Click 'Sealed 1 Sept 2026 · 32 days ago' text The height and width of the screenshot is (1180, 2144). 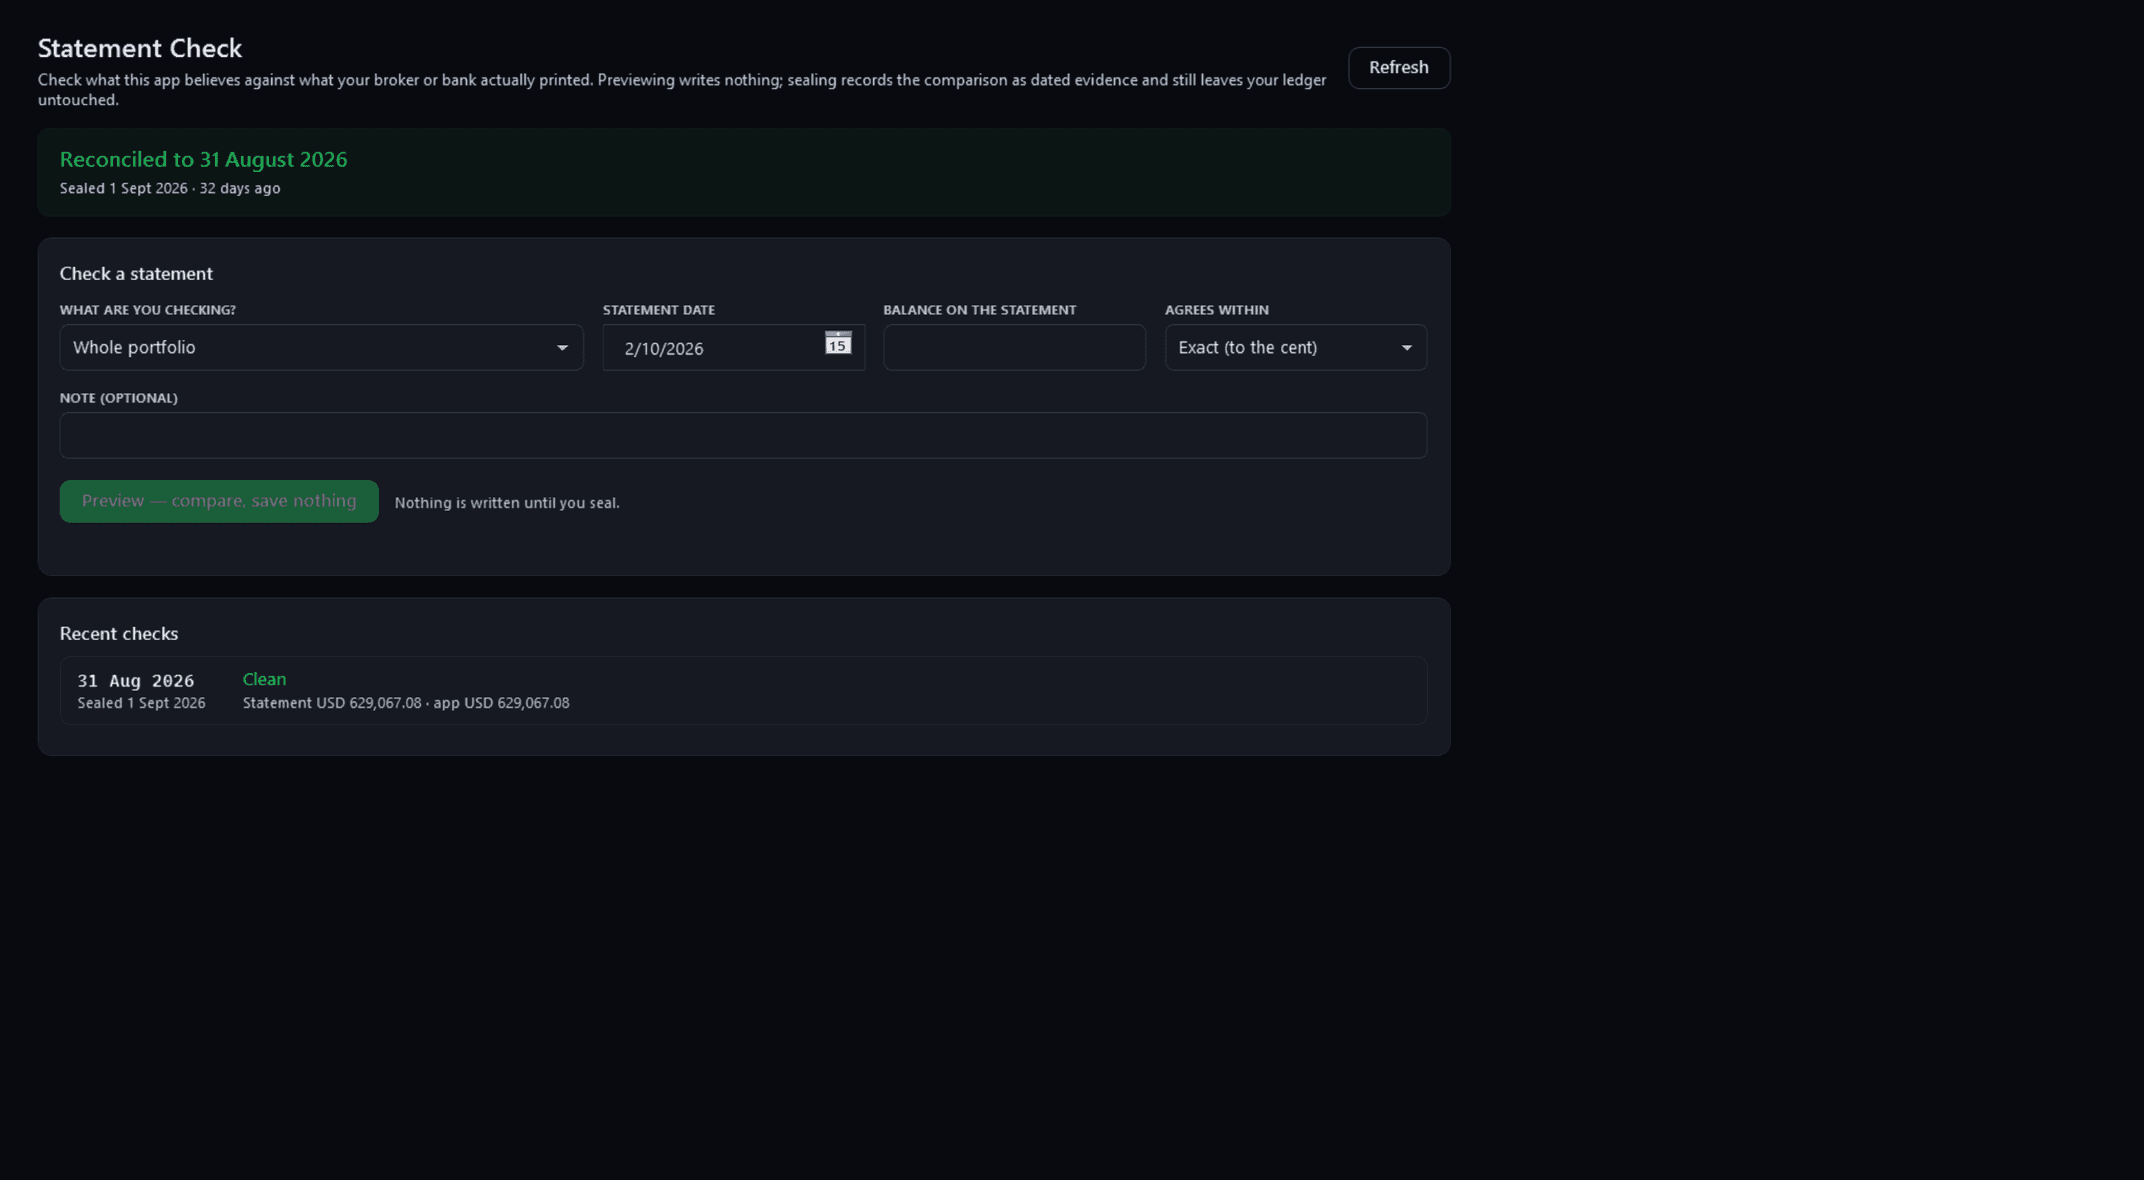(170, 188)
